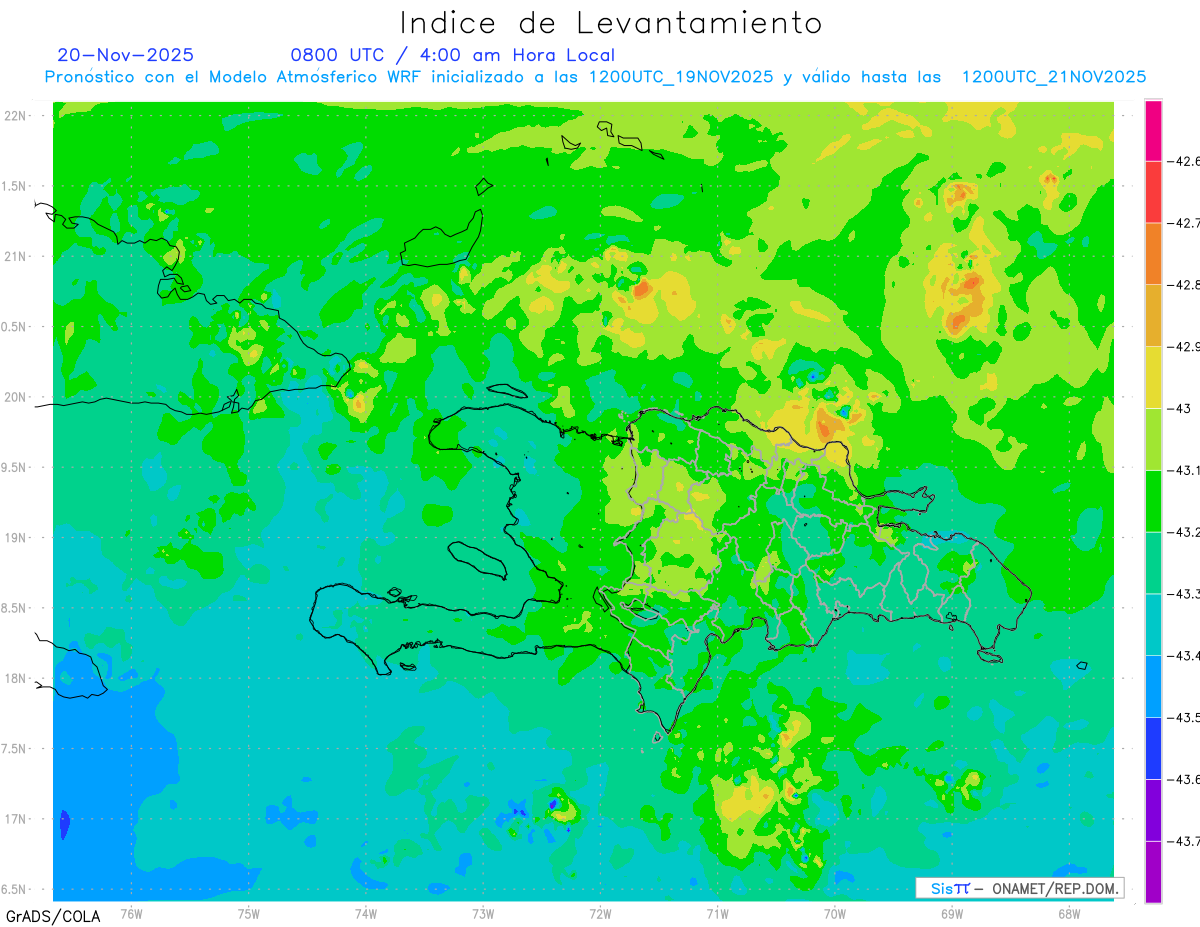Click the '73W' longitude label
The height and width of the screenshot is (927, 1200).
483,913
